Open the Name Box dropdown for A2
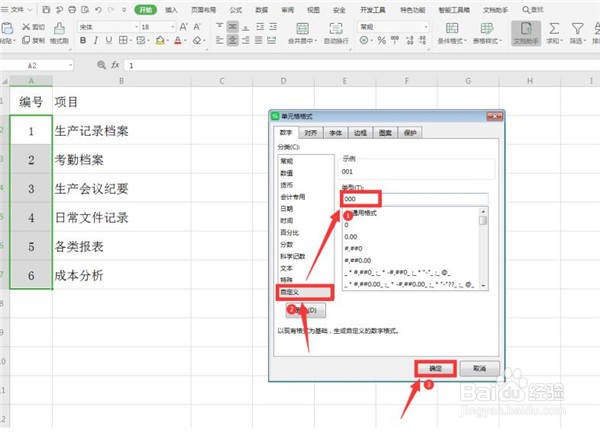Screen dimensions: 600x432 pyautogui.click(x=70, y=65)
